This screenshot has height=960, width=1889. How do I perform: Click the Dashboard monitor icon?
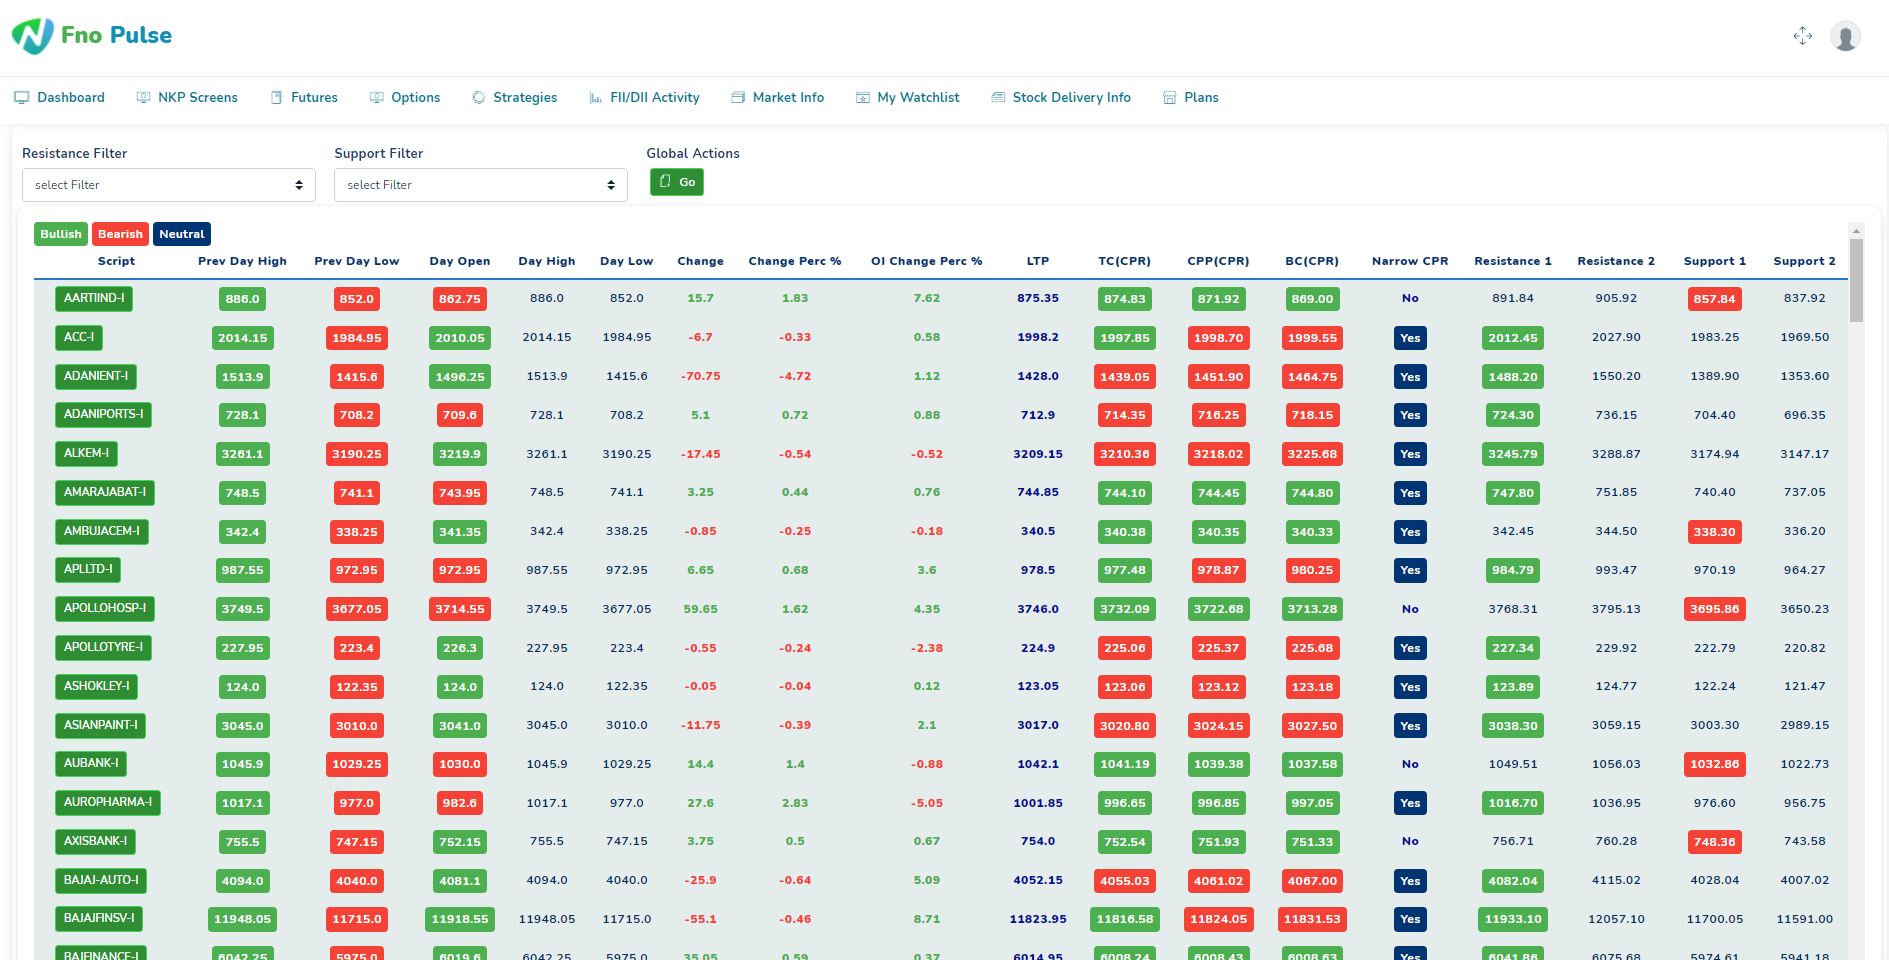(21, 97)
